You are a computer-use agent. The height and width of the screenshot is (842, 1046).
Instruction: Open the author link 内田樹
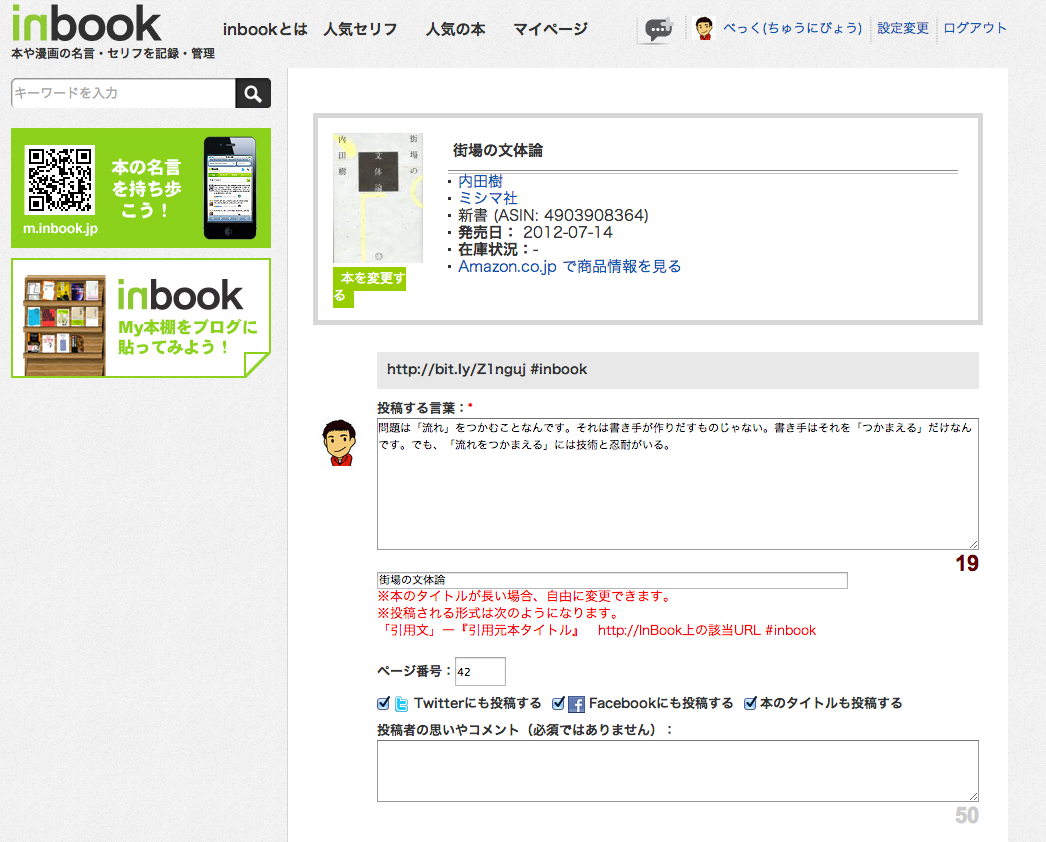(480, 181)
